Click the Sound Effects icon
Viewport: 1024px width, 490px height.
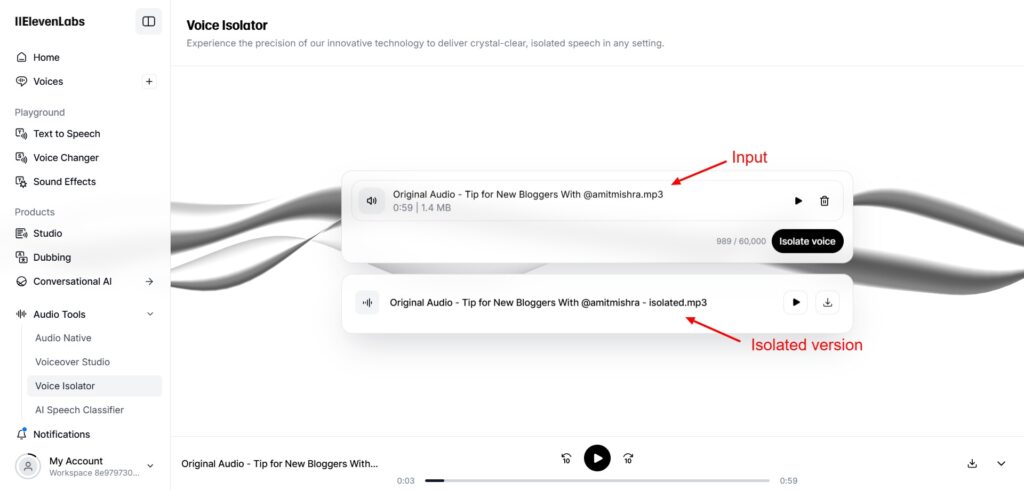click(22, 182)
